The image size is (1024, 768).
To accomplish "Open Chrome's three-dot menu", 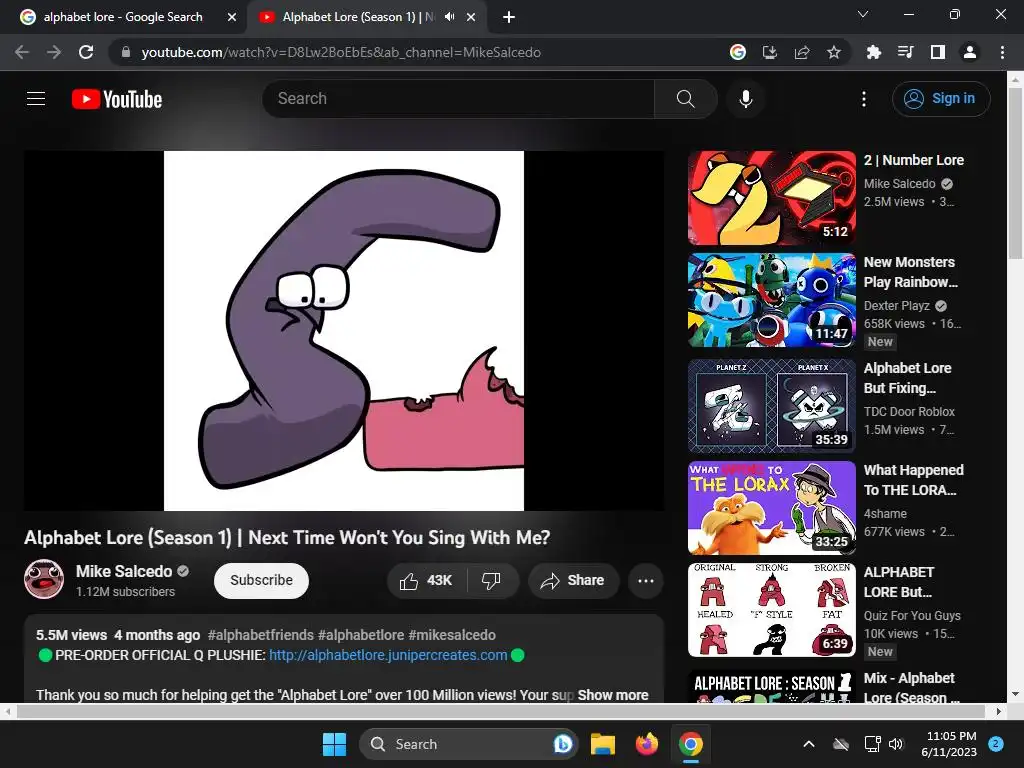I will click(1002, 52).
